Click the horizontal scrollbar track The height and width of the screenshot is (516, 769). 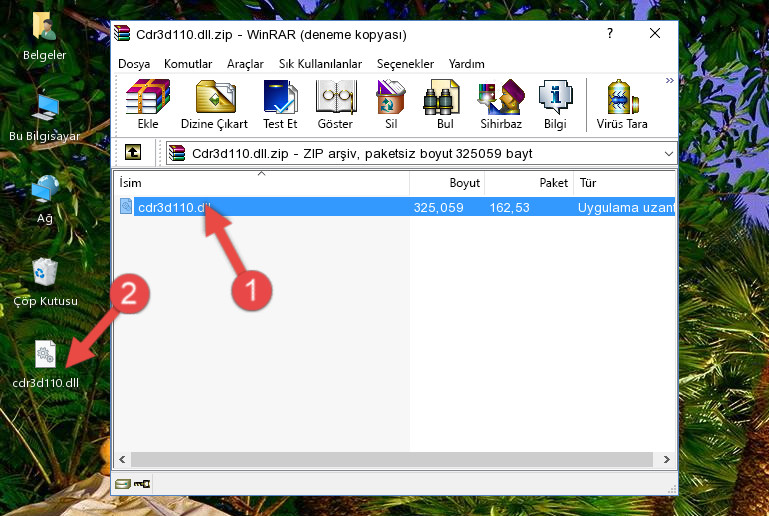pyautogui.click(x=391, y=460)
